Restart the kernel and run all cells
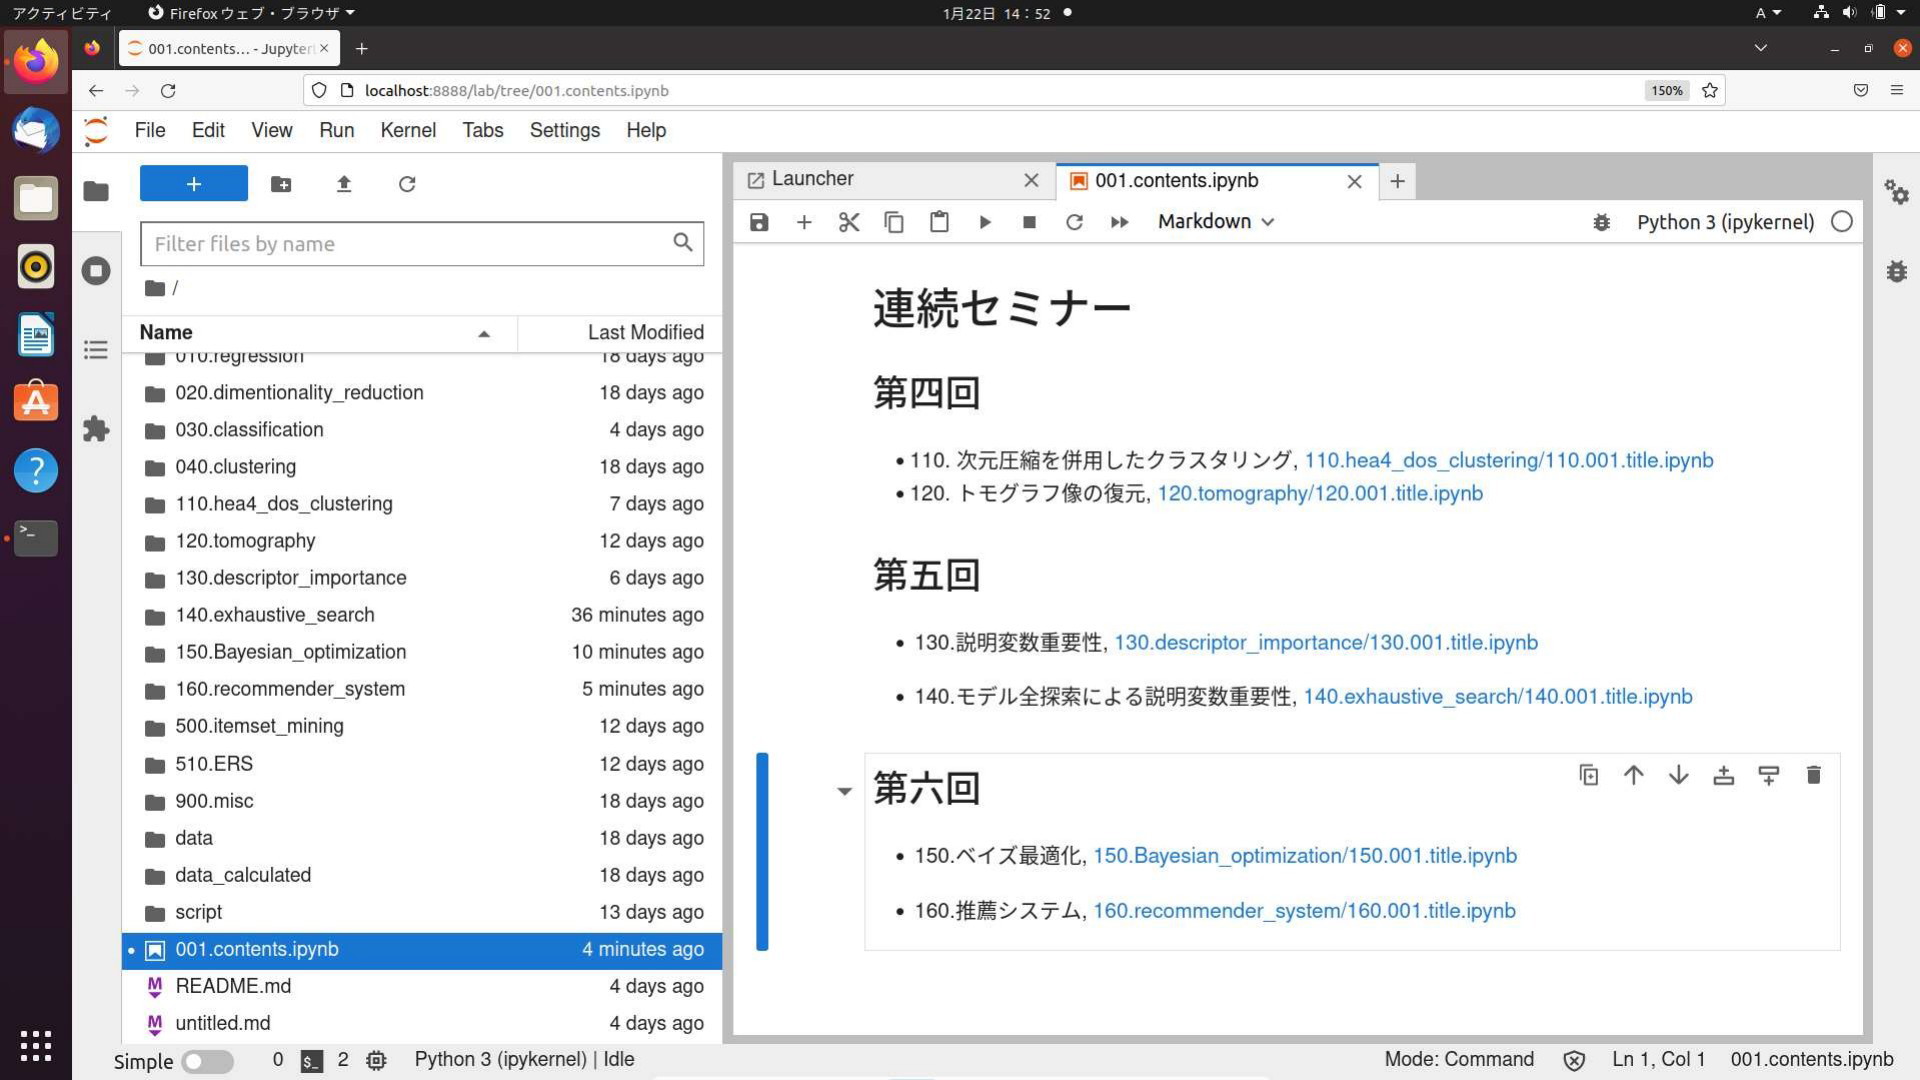The width and height of the screenshot is (1920, 1080). click(x=1119, y=222)
